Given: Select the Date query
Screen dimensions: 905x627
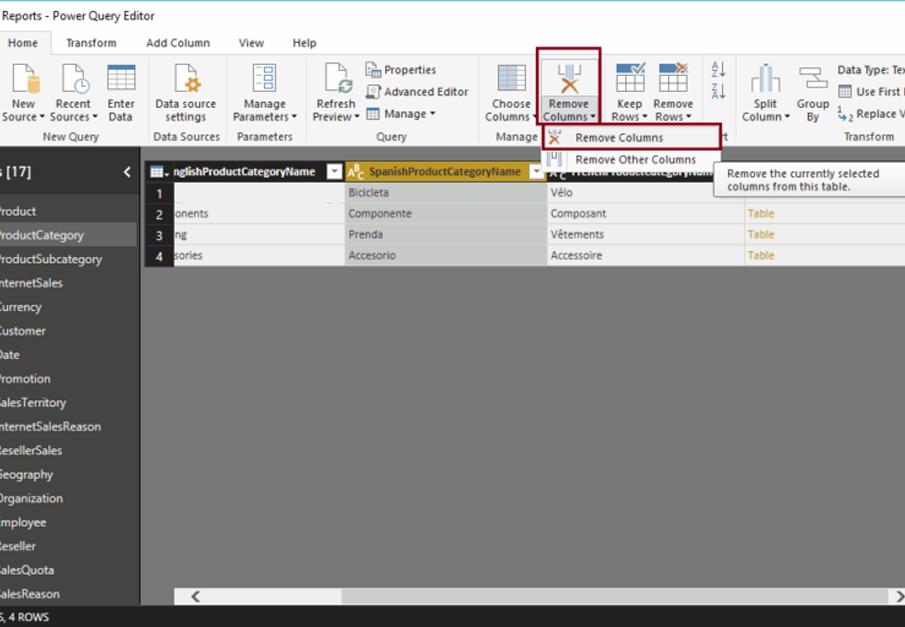Looking at the screenshot, I should tap(68, 354).
